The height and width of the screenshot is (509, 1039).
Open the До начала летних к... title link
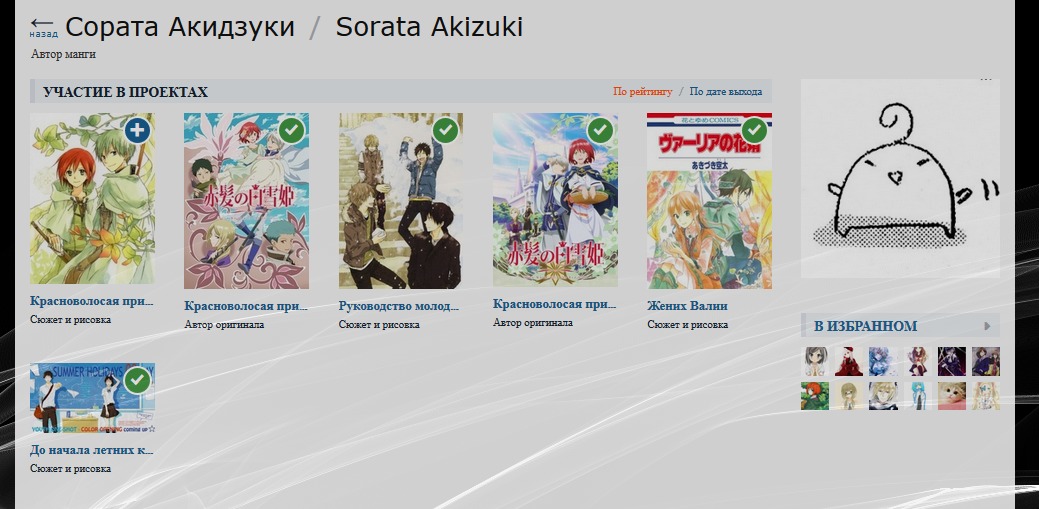(91, 451)
